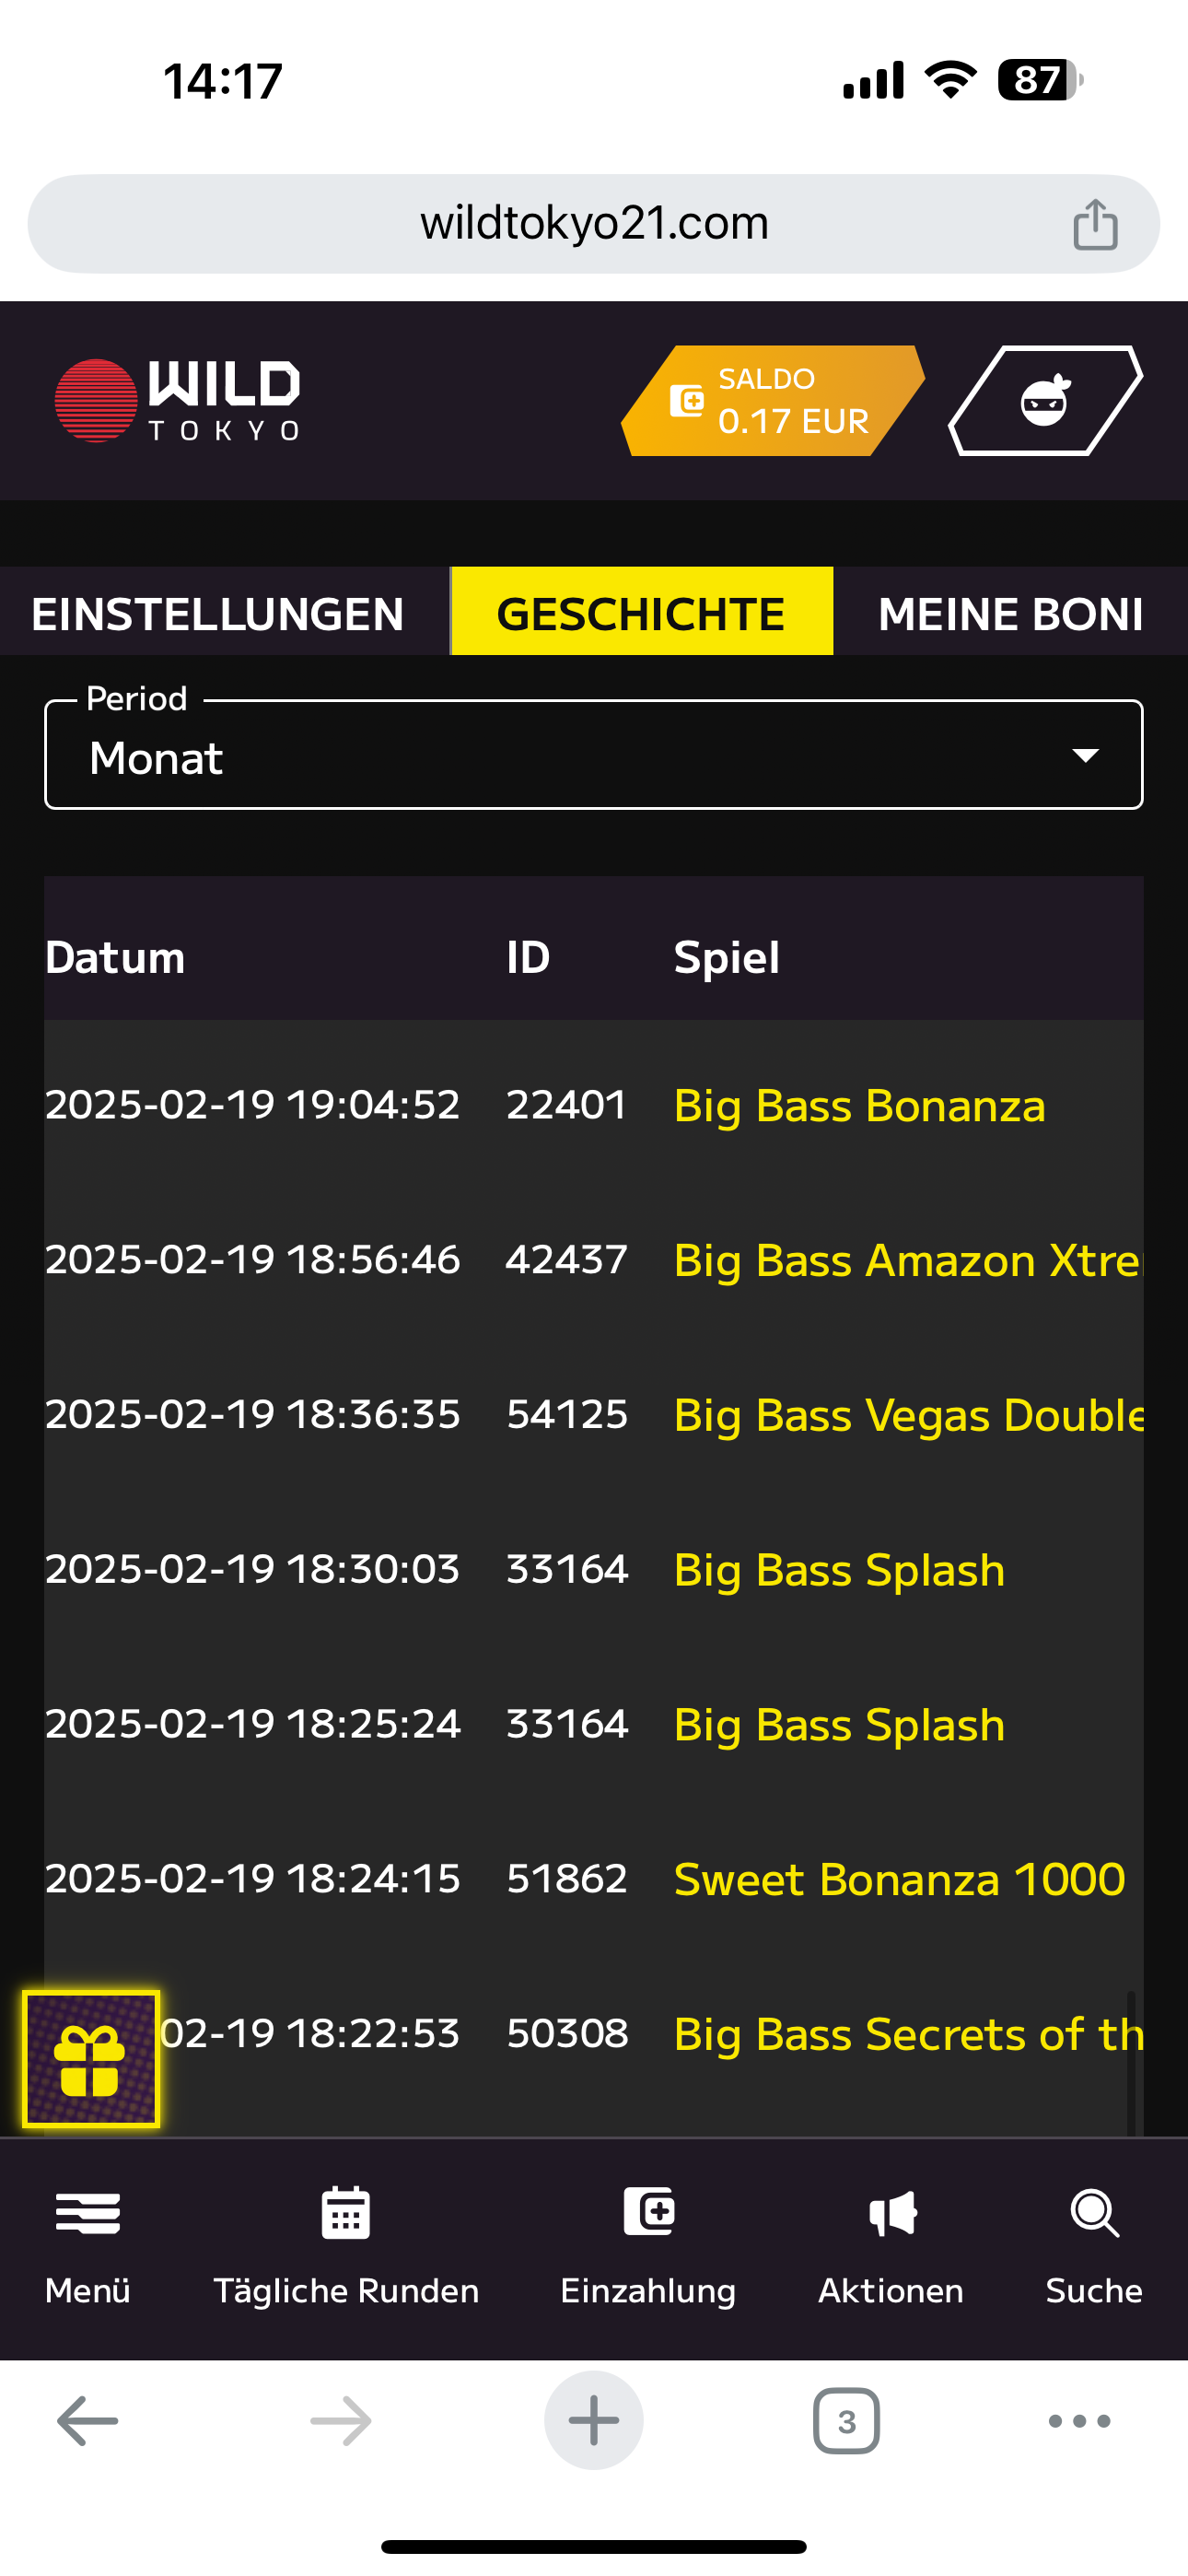Go to the Wild Tokyo logo home

[178, 401]
